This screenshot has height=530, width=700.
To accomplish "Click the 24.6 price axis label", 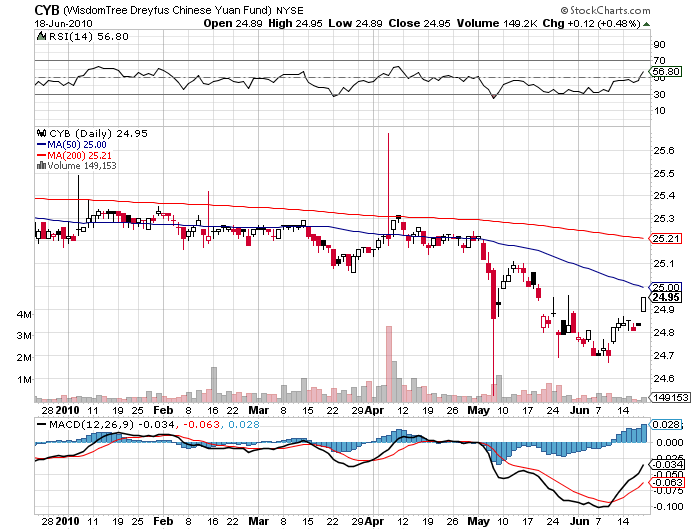I will pyautogui.click(x=664, y=379).
